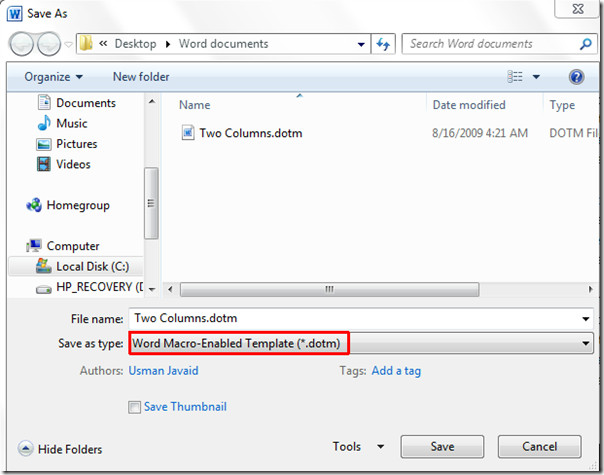Click the horizontal scrollbar left arrow
The height and width of the screenshot is (475, 604).
pos(170,289)
